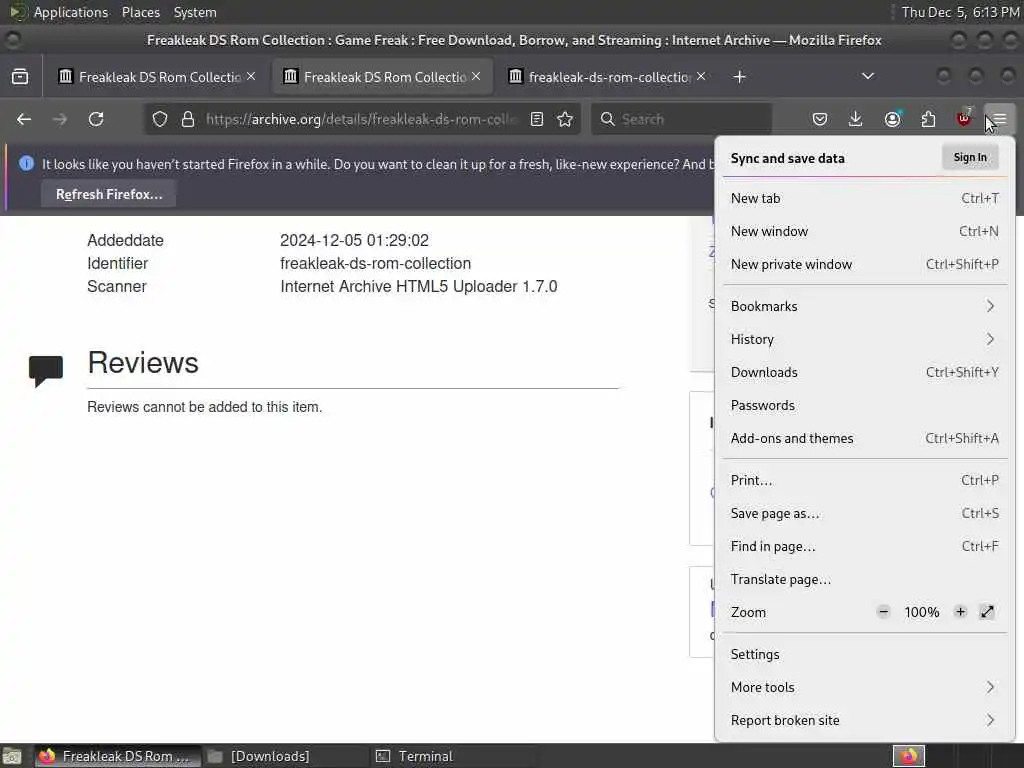
Task: Open the list all tabs dropdown
Action: (868, 76)
